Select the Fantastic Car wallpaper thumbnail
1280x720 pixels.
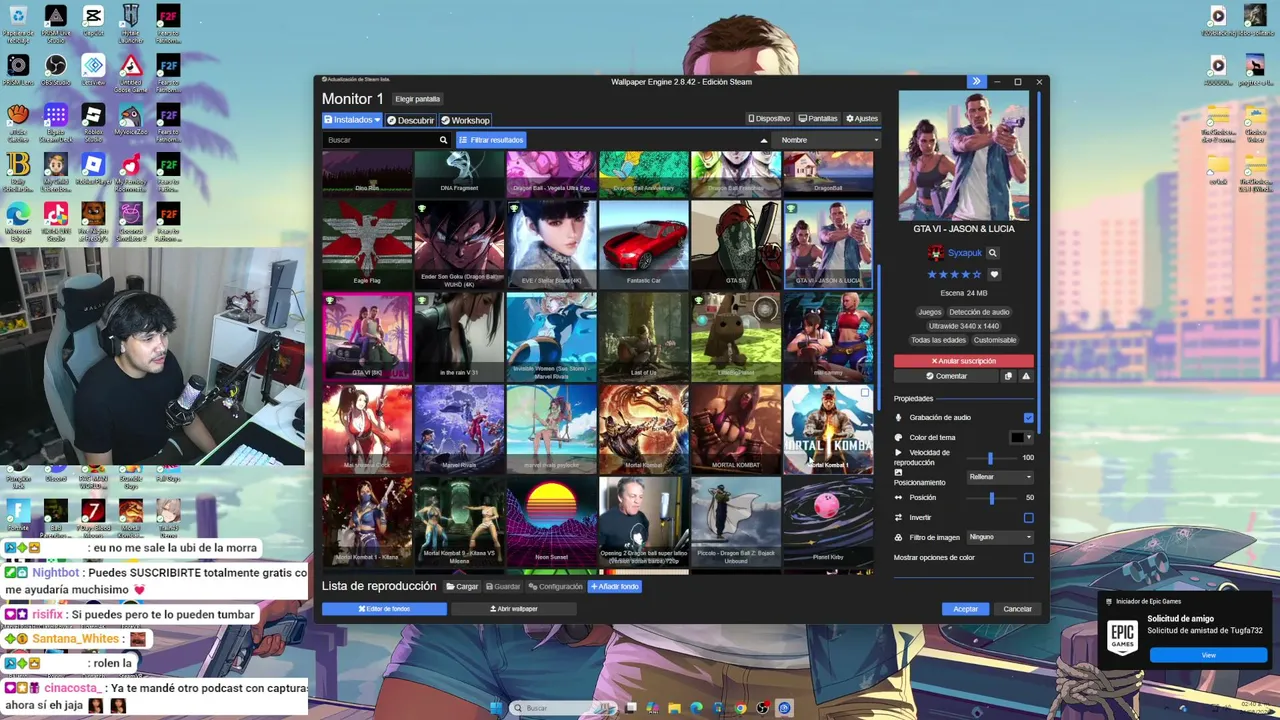(644, 245)
